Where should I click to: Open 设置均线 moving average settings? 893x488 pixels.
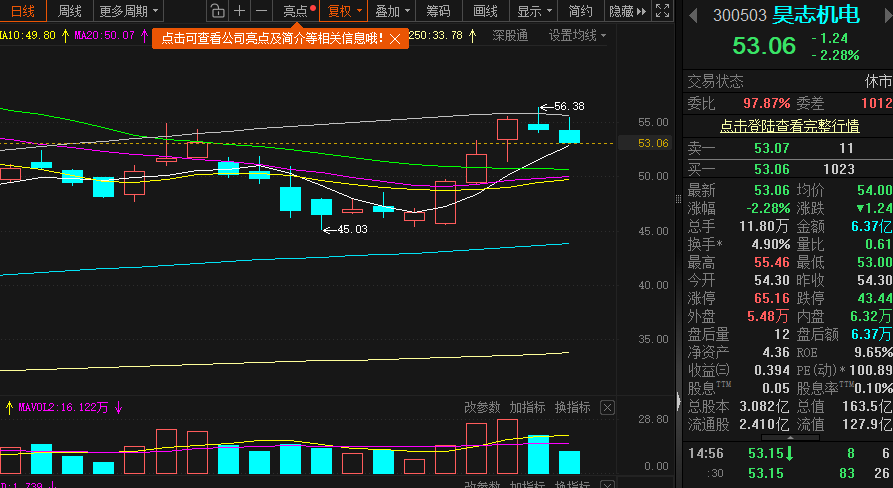coord(577,35)
